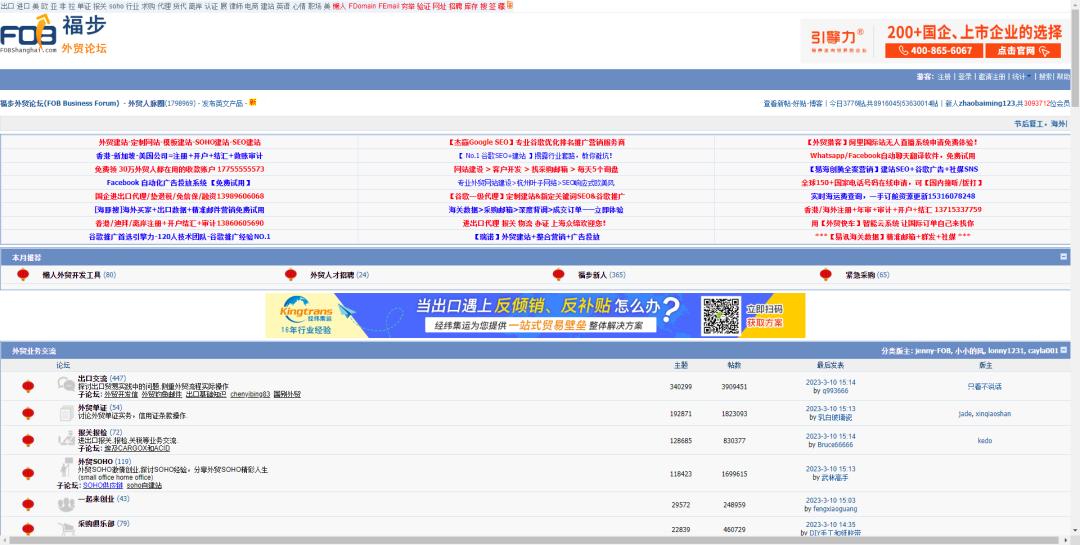Open 福步新人 recommended link
The width and height of the screenshot is (1080, 545).
point(592,275)
